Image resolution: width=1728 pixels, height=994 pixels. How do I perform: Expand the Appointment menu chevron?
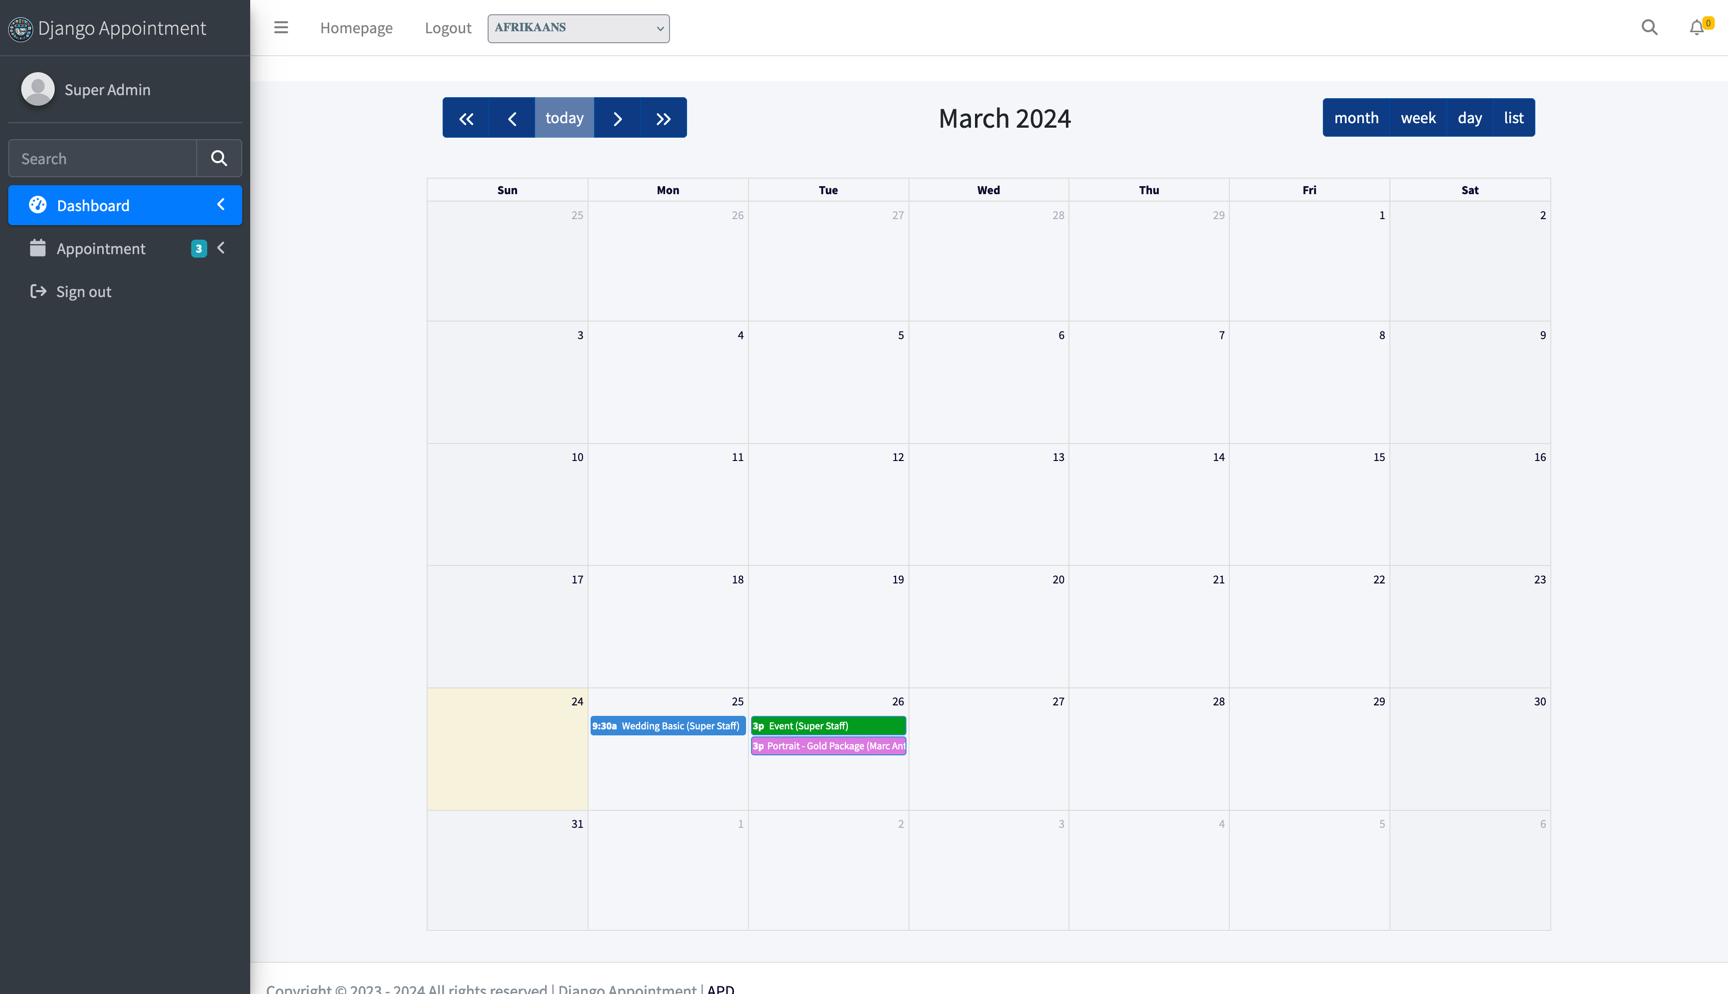pyautogui.click(x=221, y=248)
